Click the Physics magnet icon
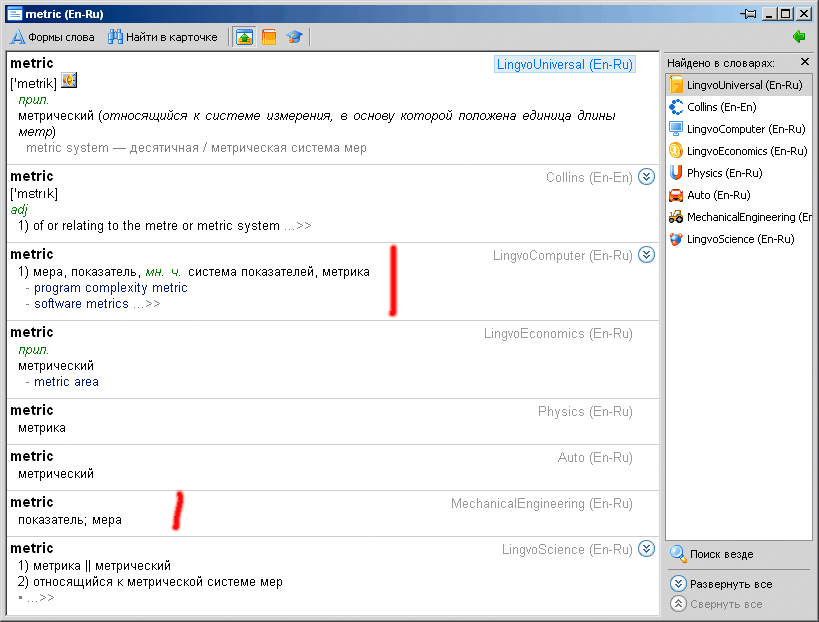 676,172
